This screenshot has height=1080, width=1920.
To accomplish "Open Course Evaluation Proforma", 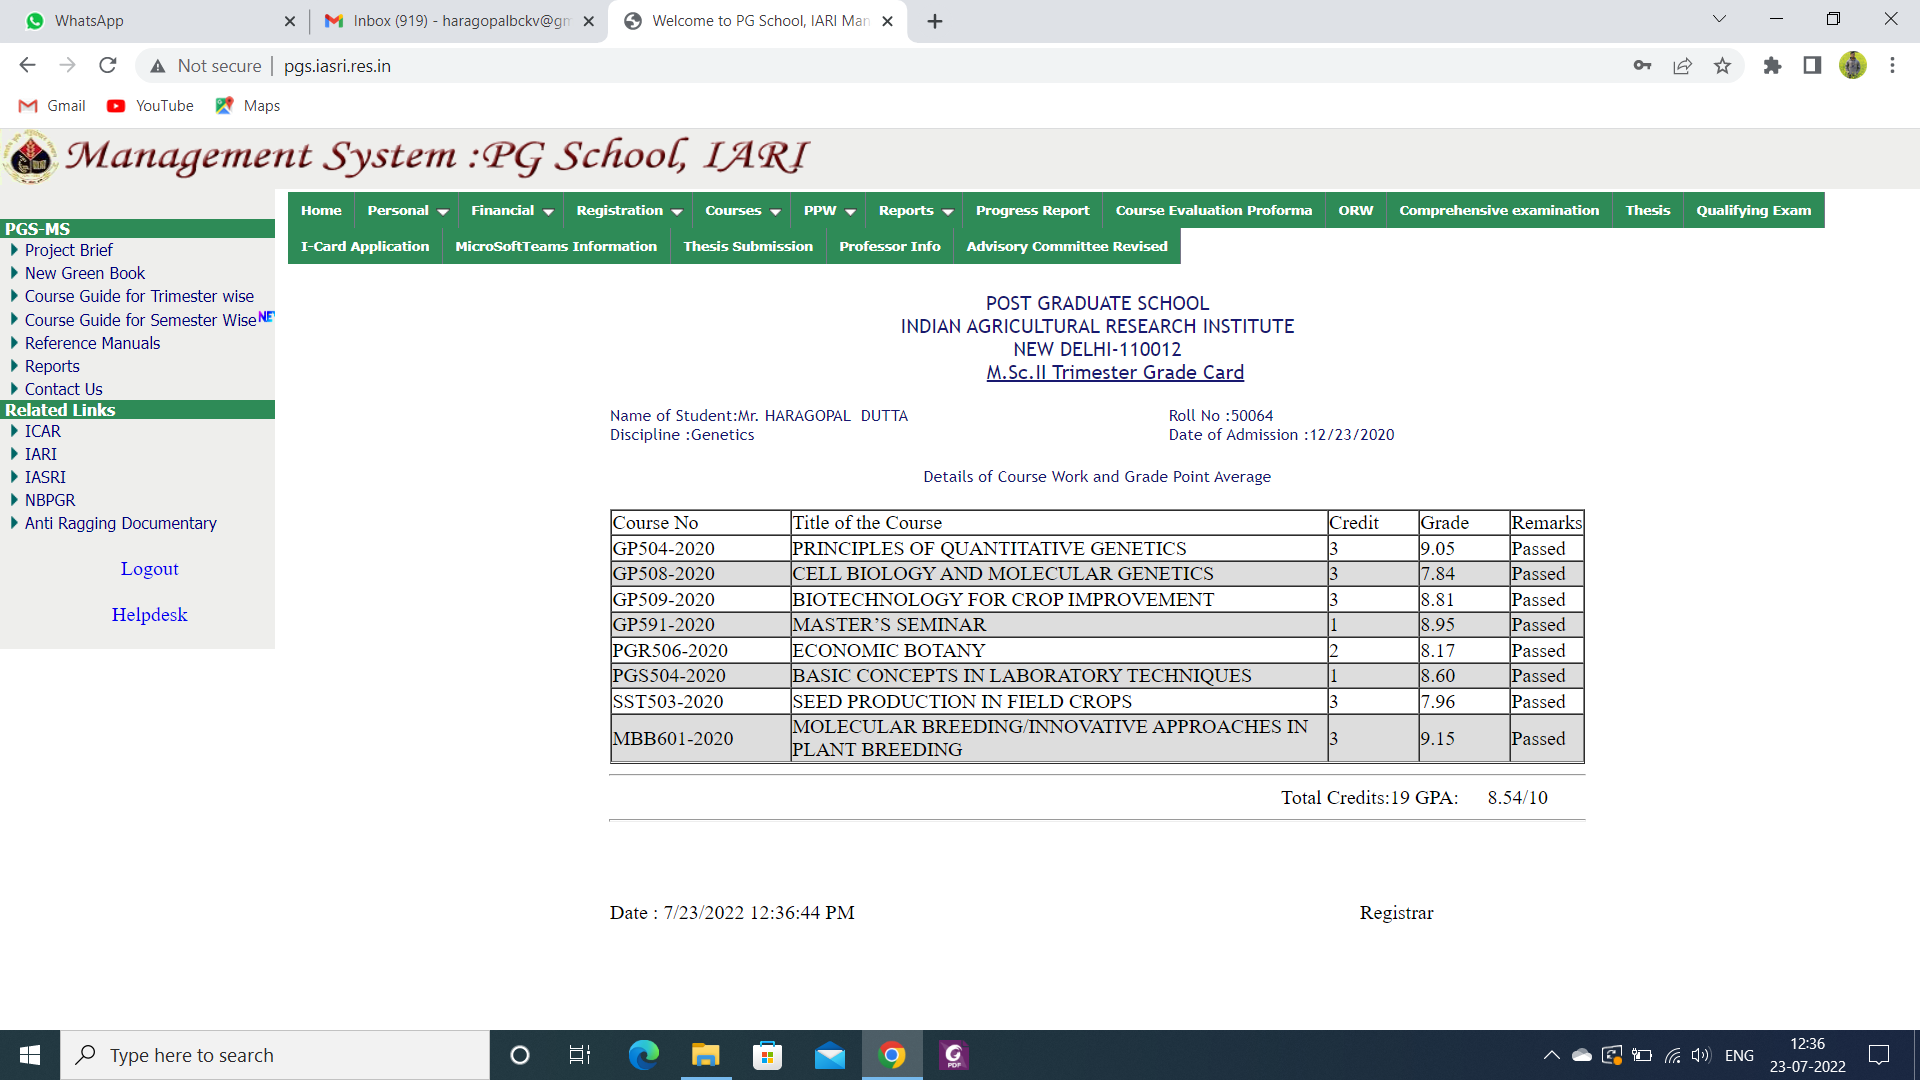I will [x=1213, y=210].
